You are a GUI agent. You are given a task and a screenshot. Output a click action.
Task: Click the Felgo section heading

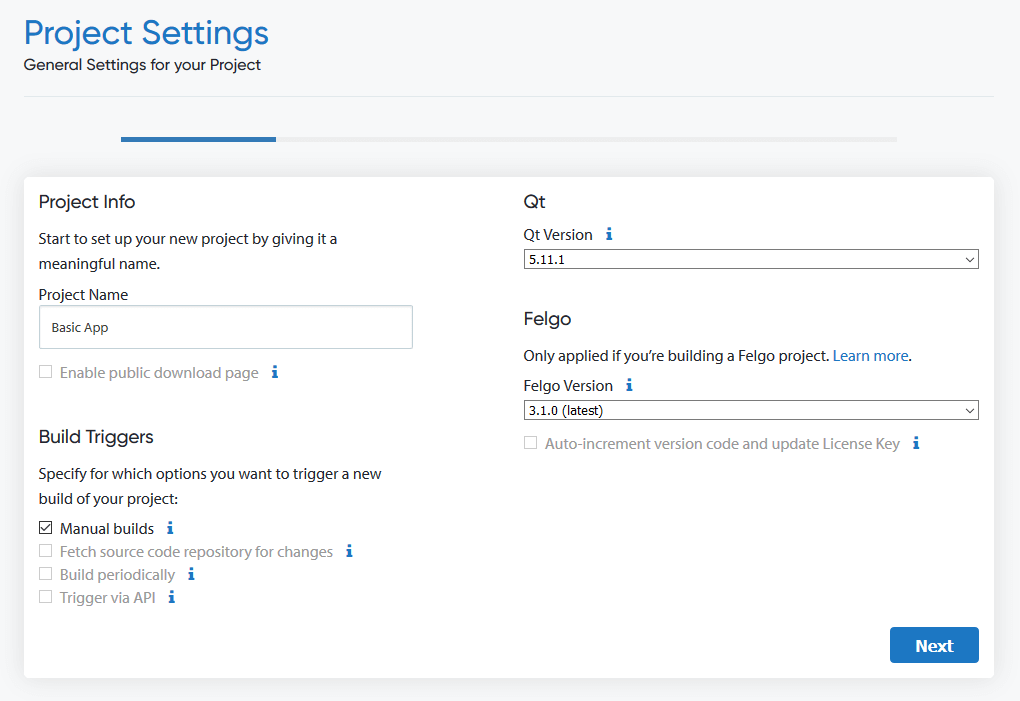[547, 319]
